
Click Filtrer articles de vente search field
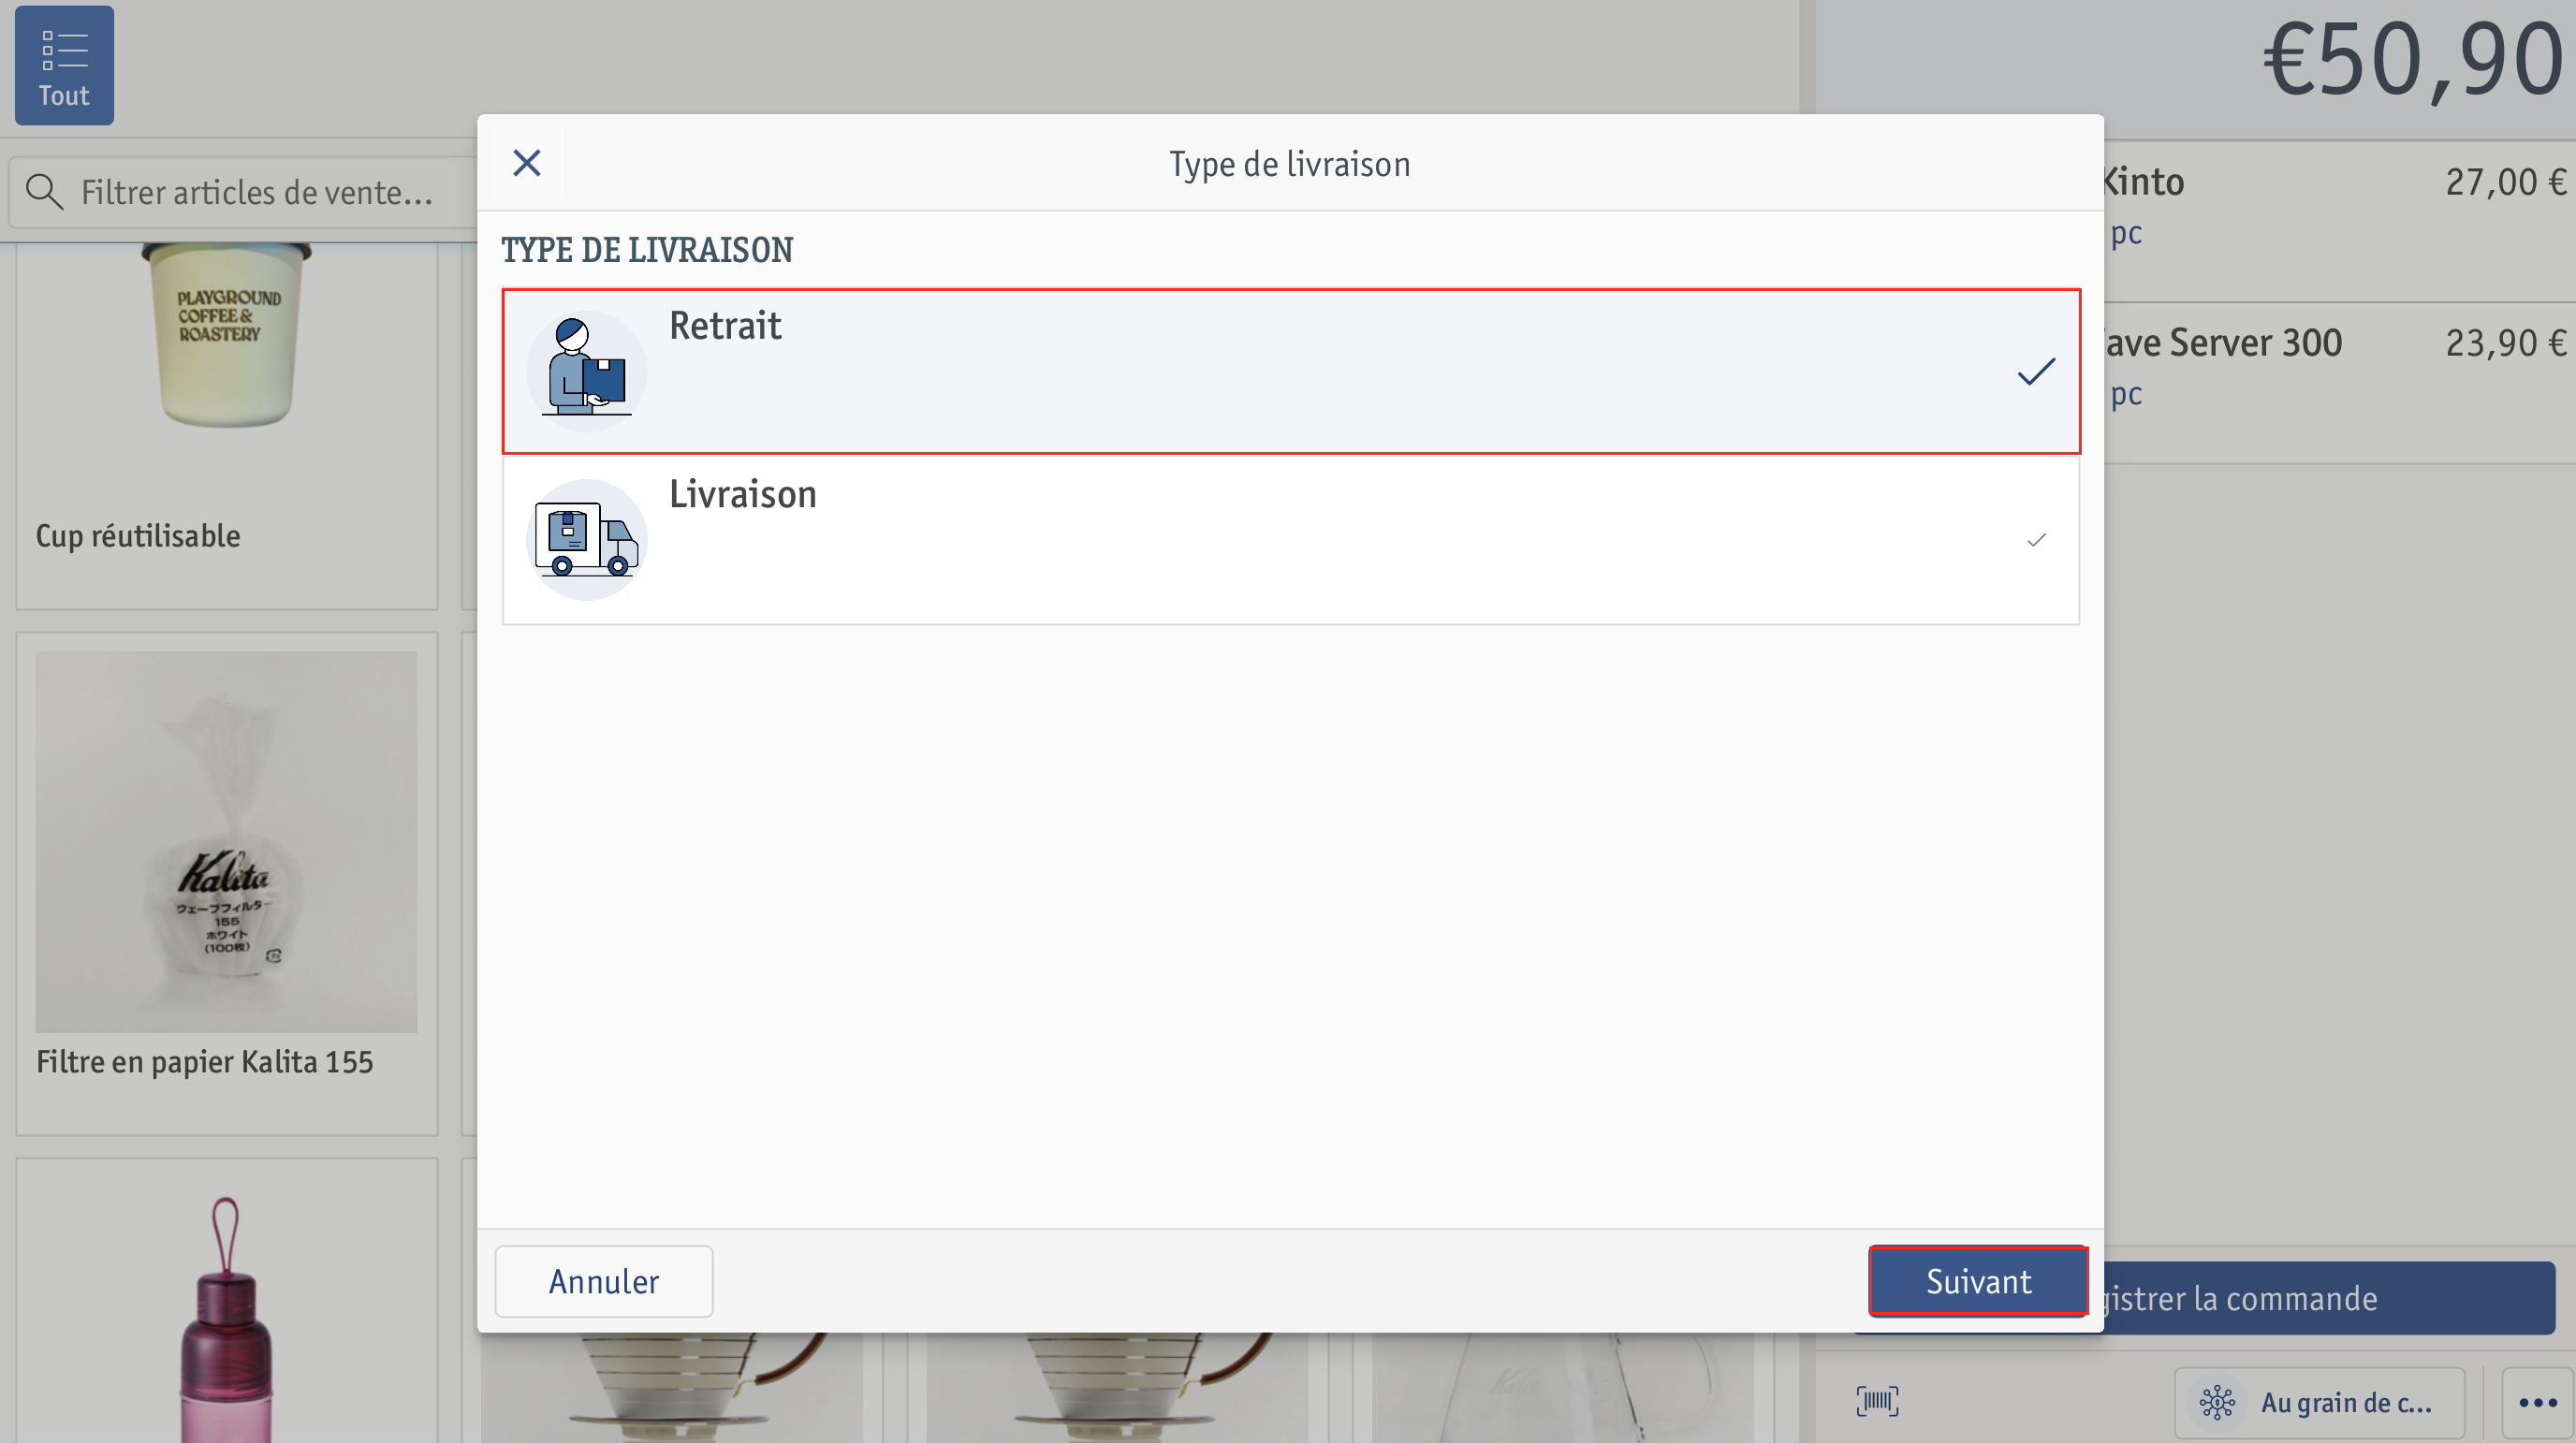tap(243, 191)
